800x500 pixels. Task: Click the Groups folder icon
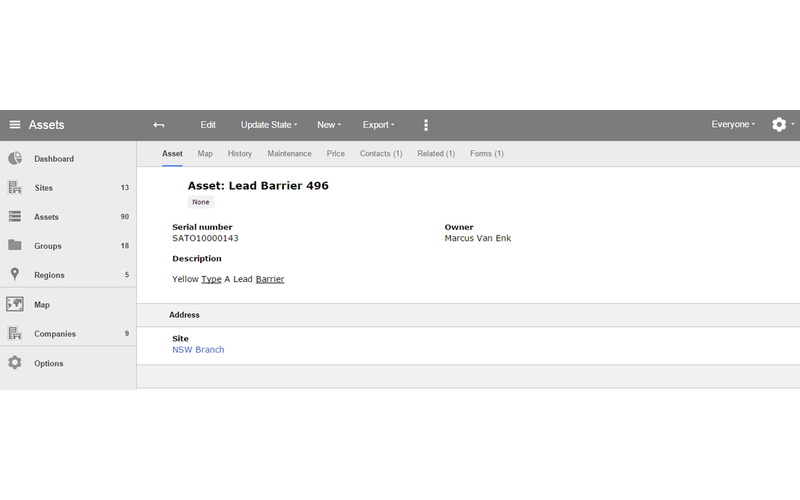[x=15, y=245]
